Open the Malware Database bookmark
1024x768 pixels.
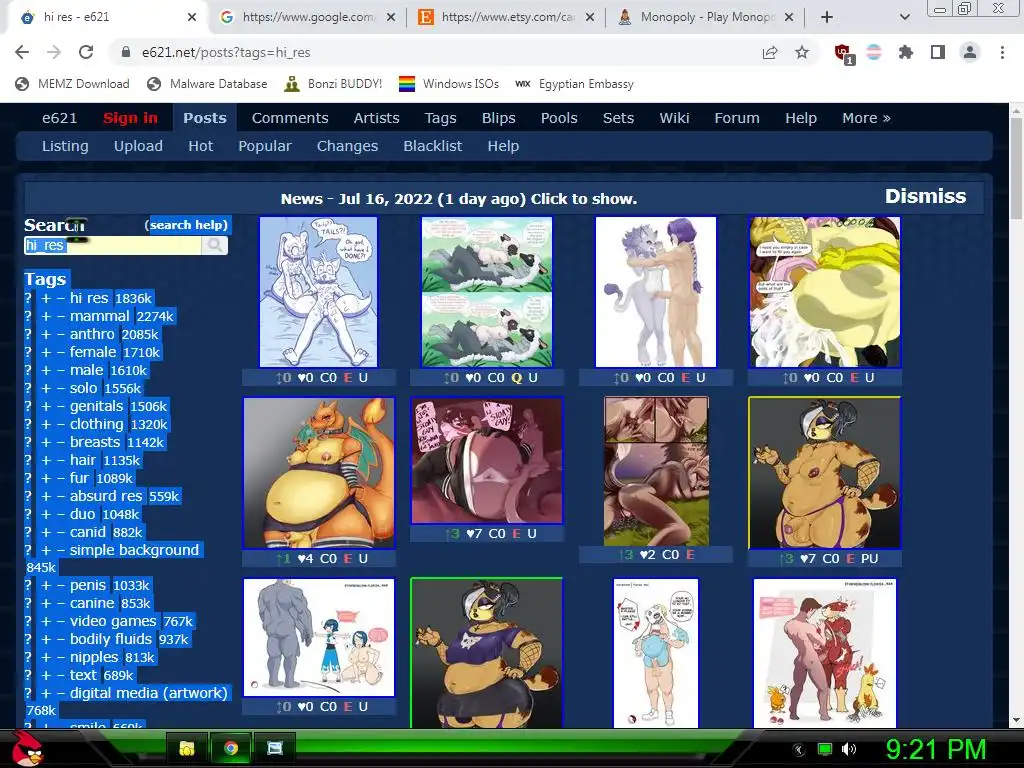click(x=207, y=84)
